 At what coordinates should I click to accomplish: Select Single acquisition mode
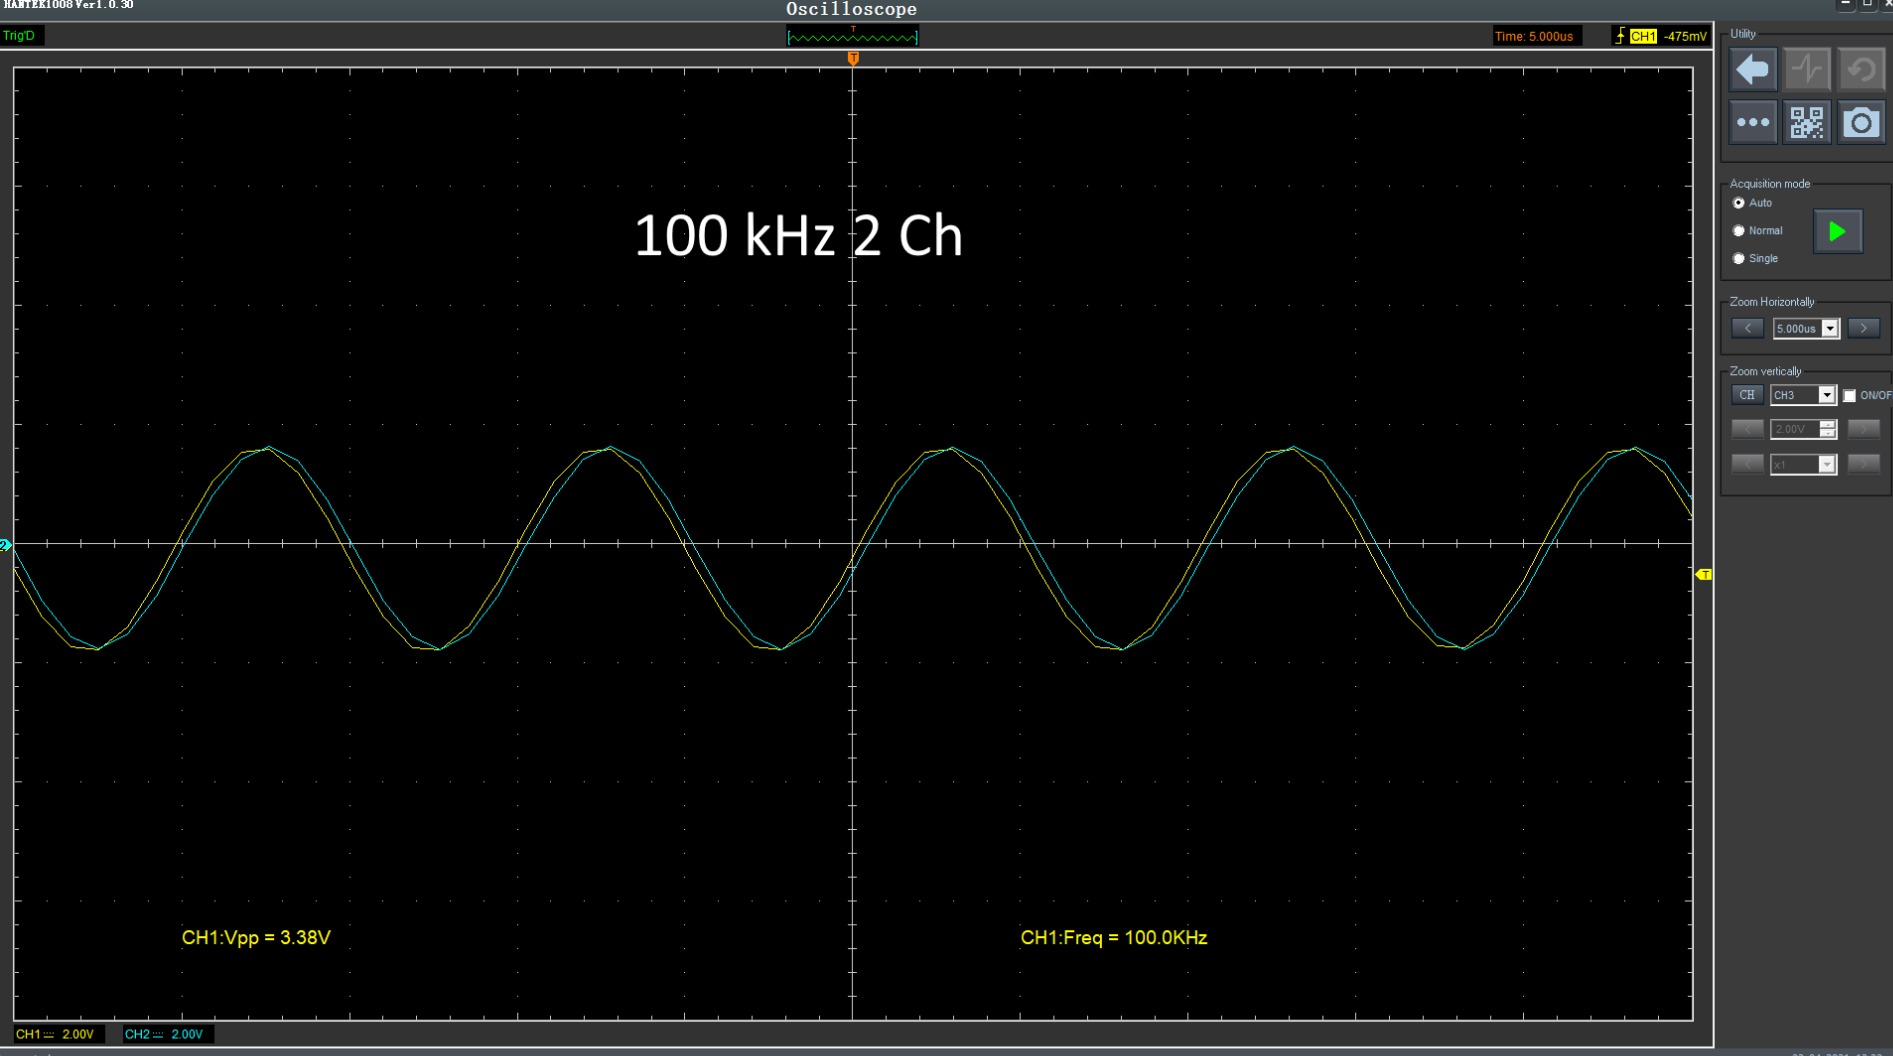[1739, 259]
